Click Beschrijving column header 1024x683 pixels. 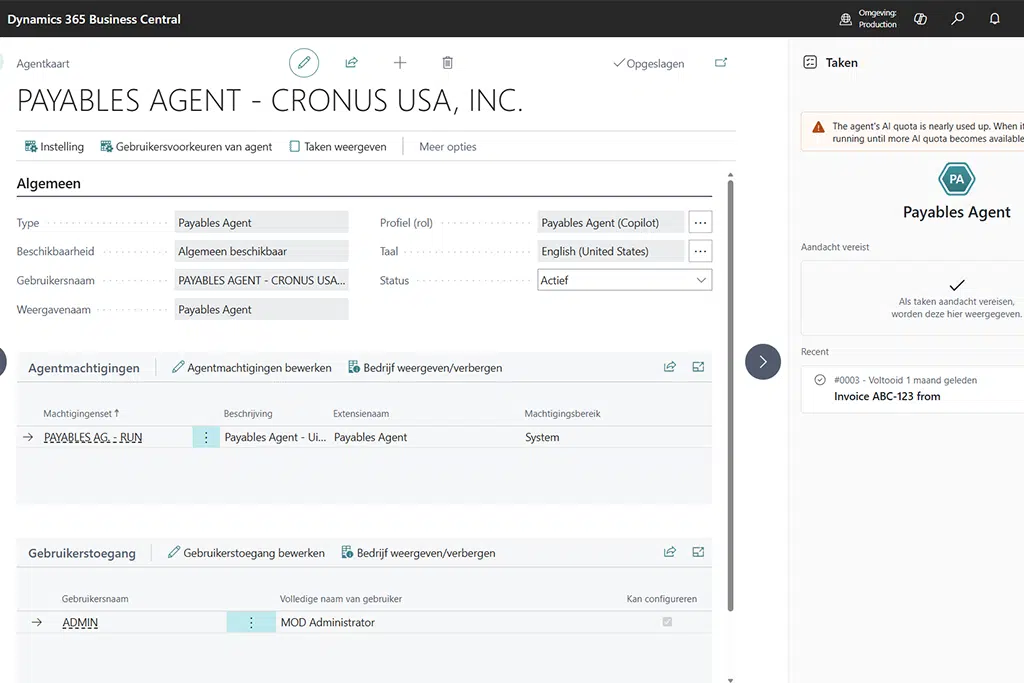pos(248,414)
